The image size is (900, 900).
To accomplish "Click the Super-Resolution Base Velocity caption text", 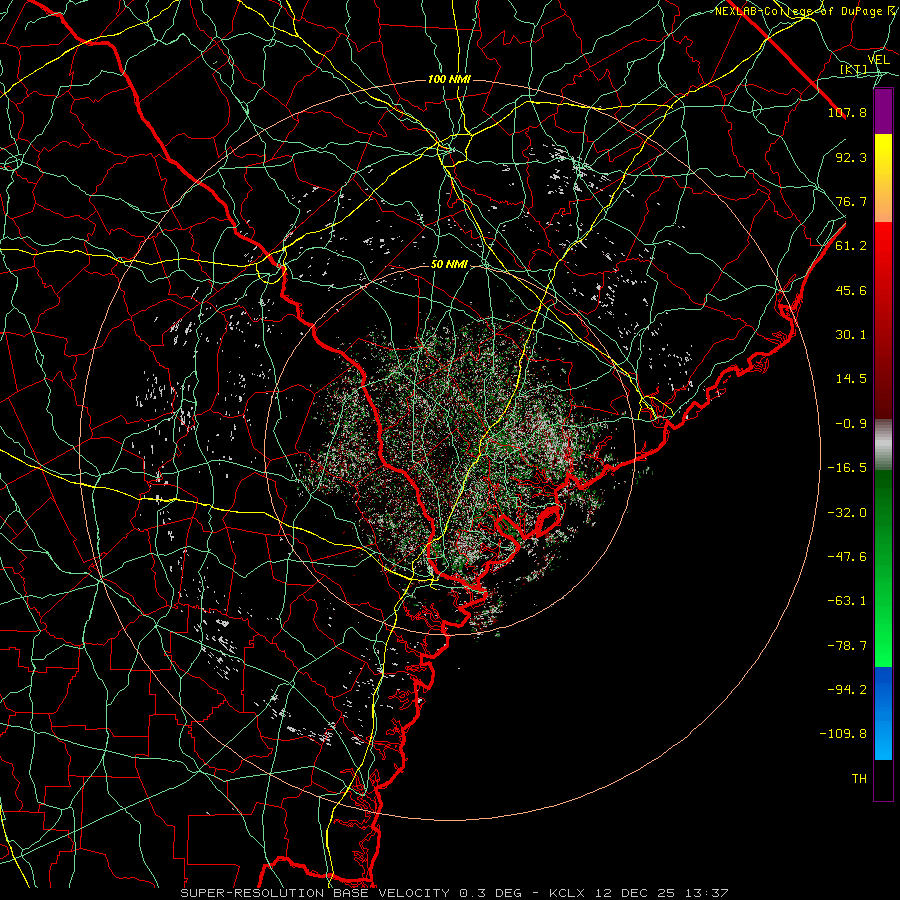I will [x=455, y=893].
